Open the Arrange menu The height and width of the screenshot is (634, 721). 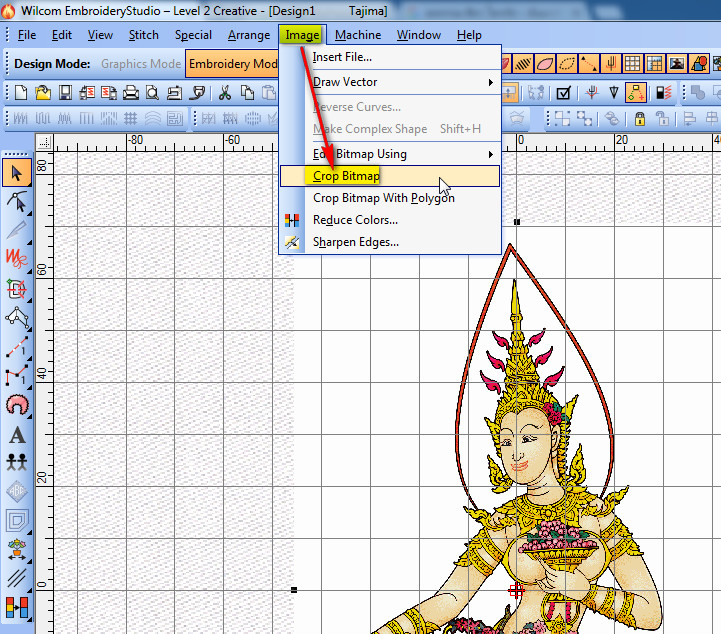point(249,35)
